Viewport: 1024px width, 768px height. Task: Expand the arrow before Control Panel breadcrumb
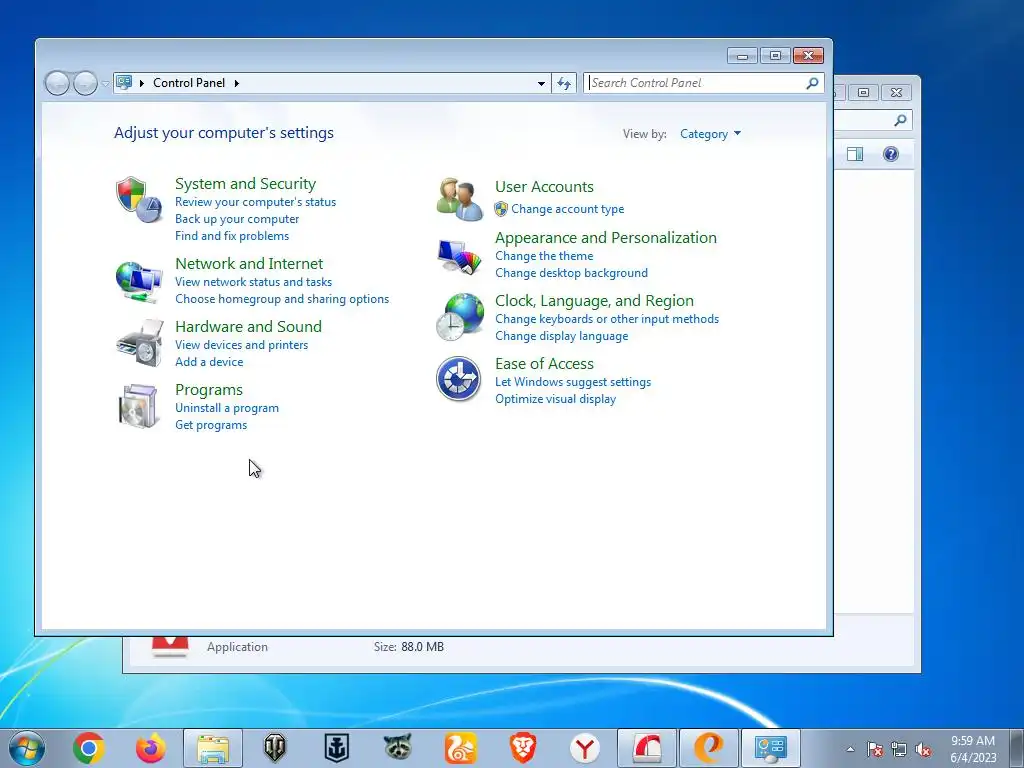pos(142,83)
